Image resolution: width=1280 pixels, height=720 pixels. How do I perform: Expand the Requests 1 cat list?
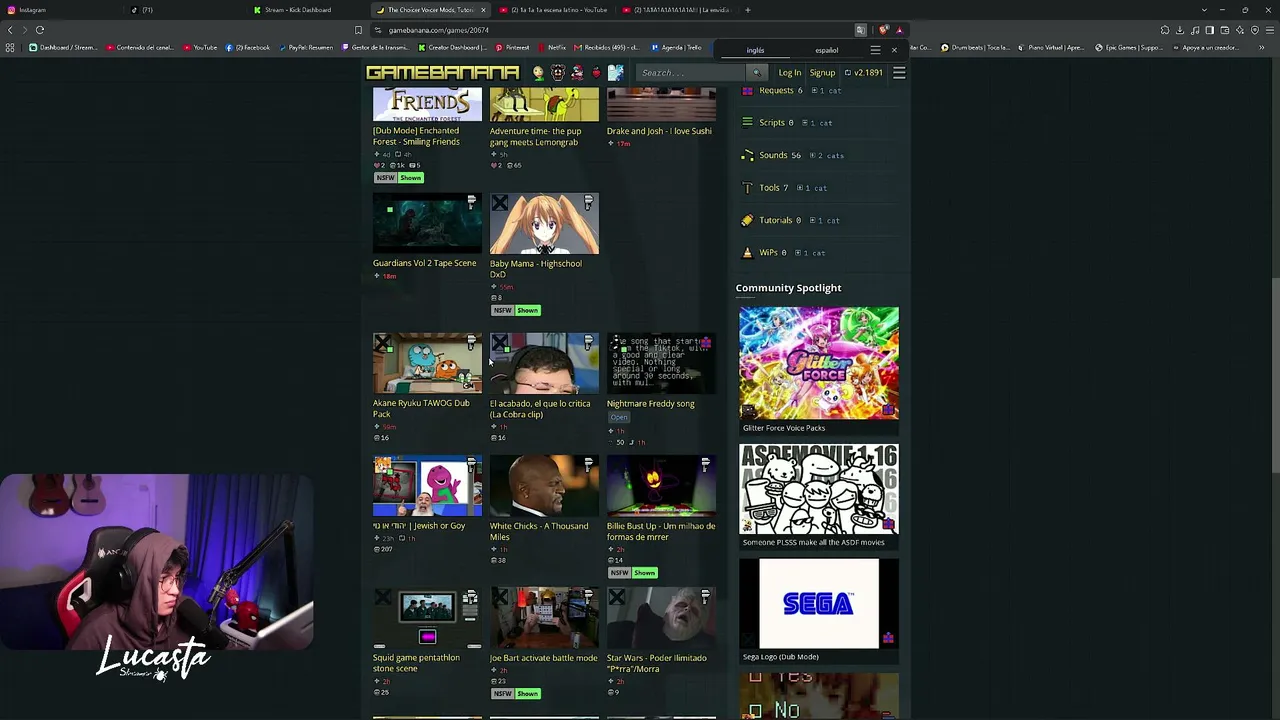[826, 91]
